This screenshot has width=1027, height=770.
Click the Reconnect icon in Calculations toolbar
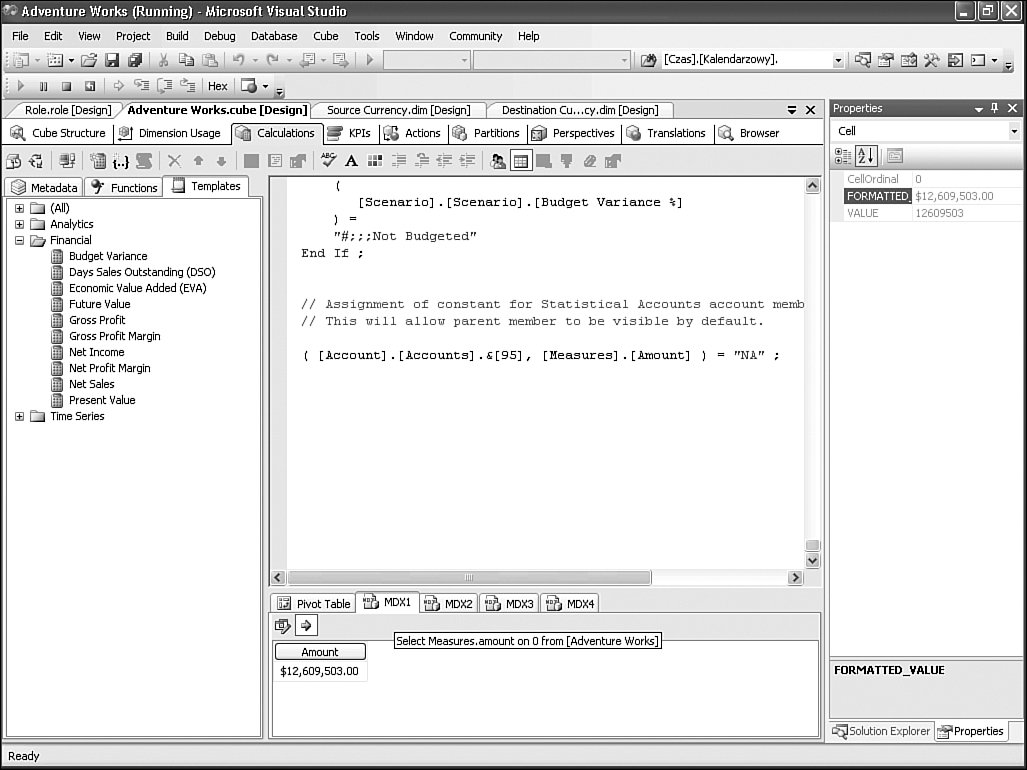36,161
